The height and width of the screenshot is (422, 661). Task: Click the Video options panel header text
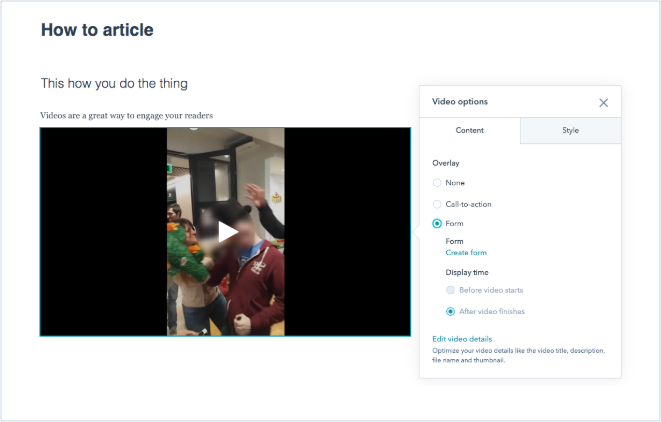[x=460, y=102]
